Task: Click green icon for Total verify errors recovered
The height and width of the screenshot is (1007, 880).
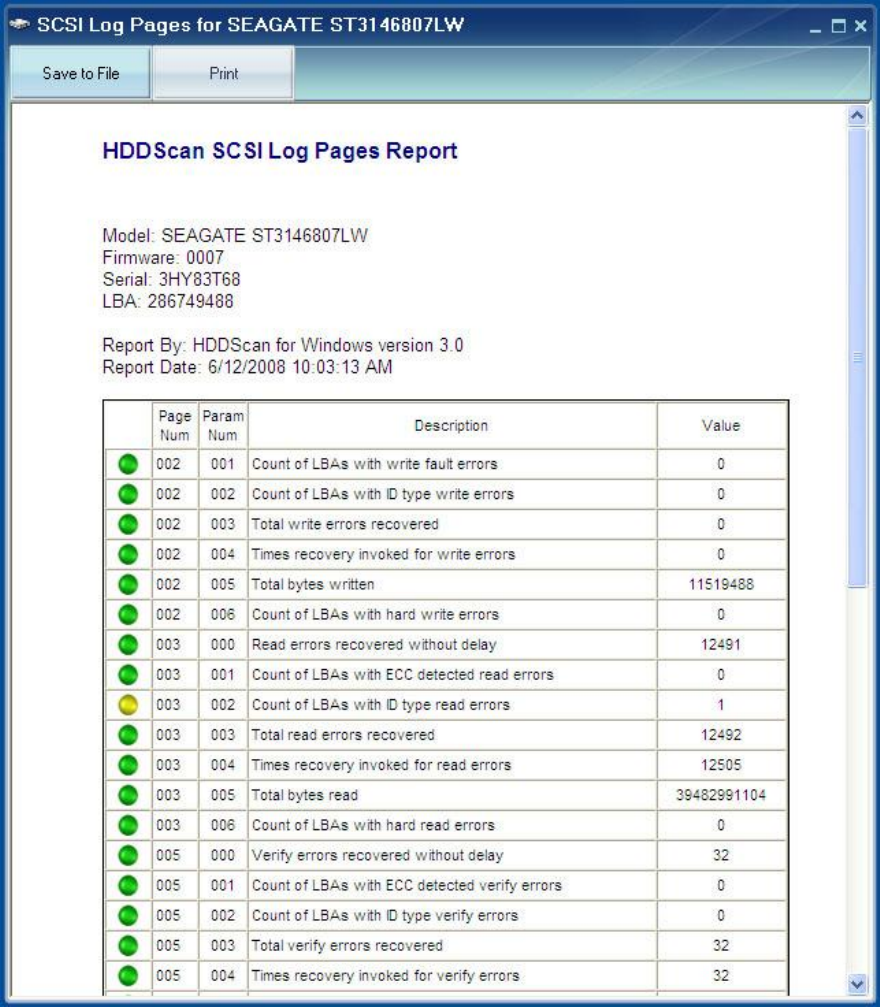Action: point(128,945)
